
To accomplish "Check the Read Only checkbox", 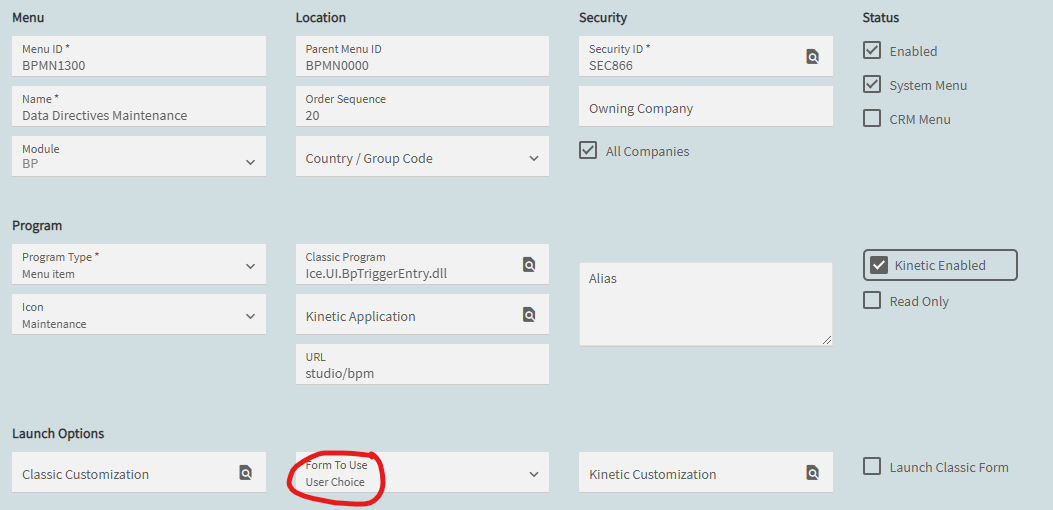I will 872,300.
